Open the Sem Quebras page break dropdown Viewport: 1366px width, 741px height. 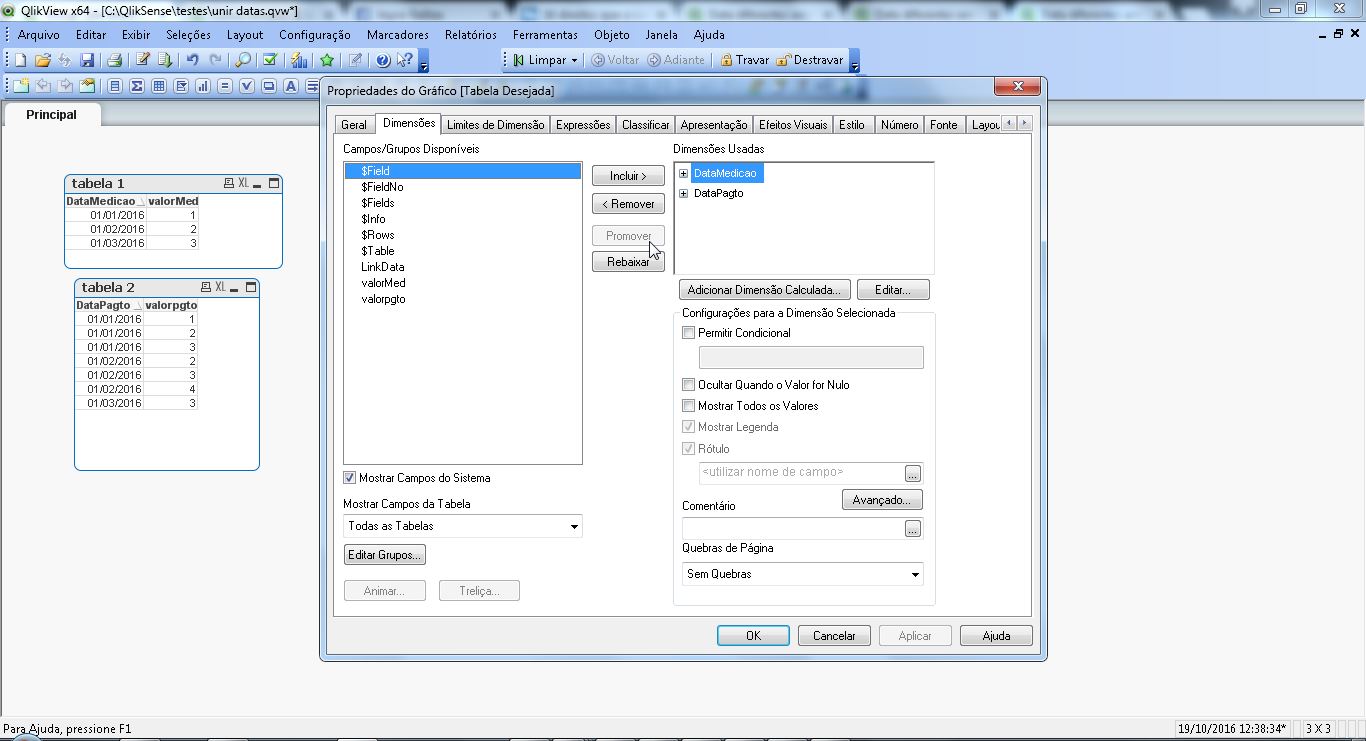click(914, 574)
